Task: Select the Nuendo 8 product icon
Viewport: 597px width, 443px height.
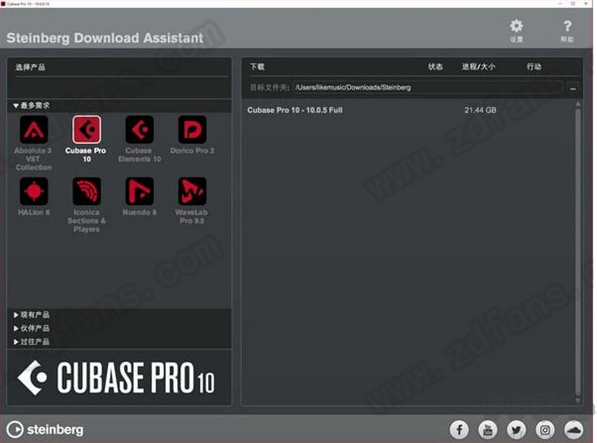Action: [139, 191]
